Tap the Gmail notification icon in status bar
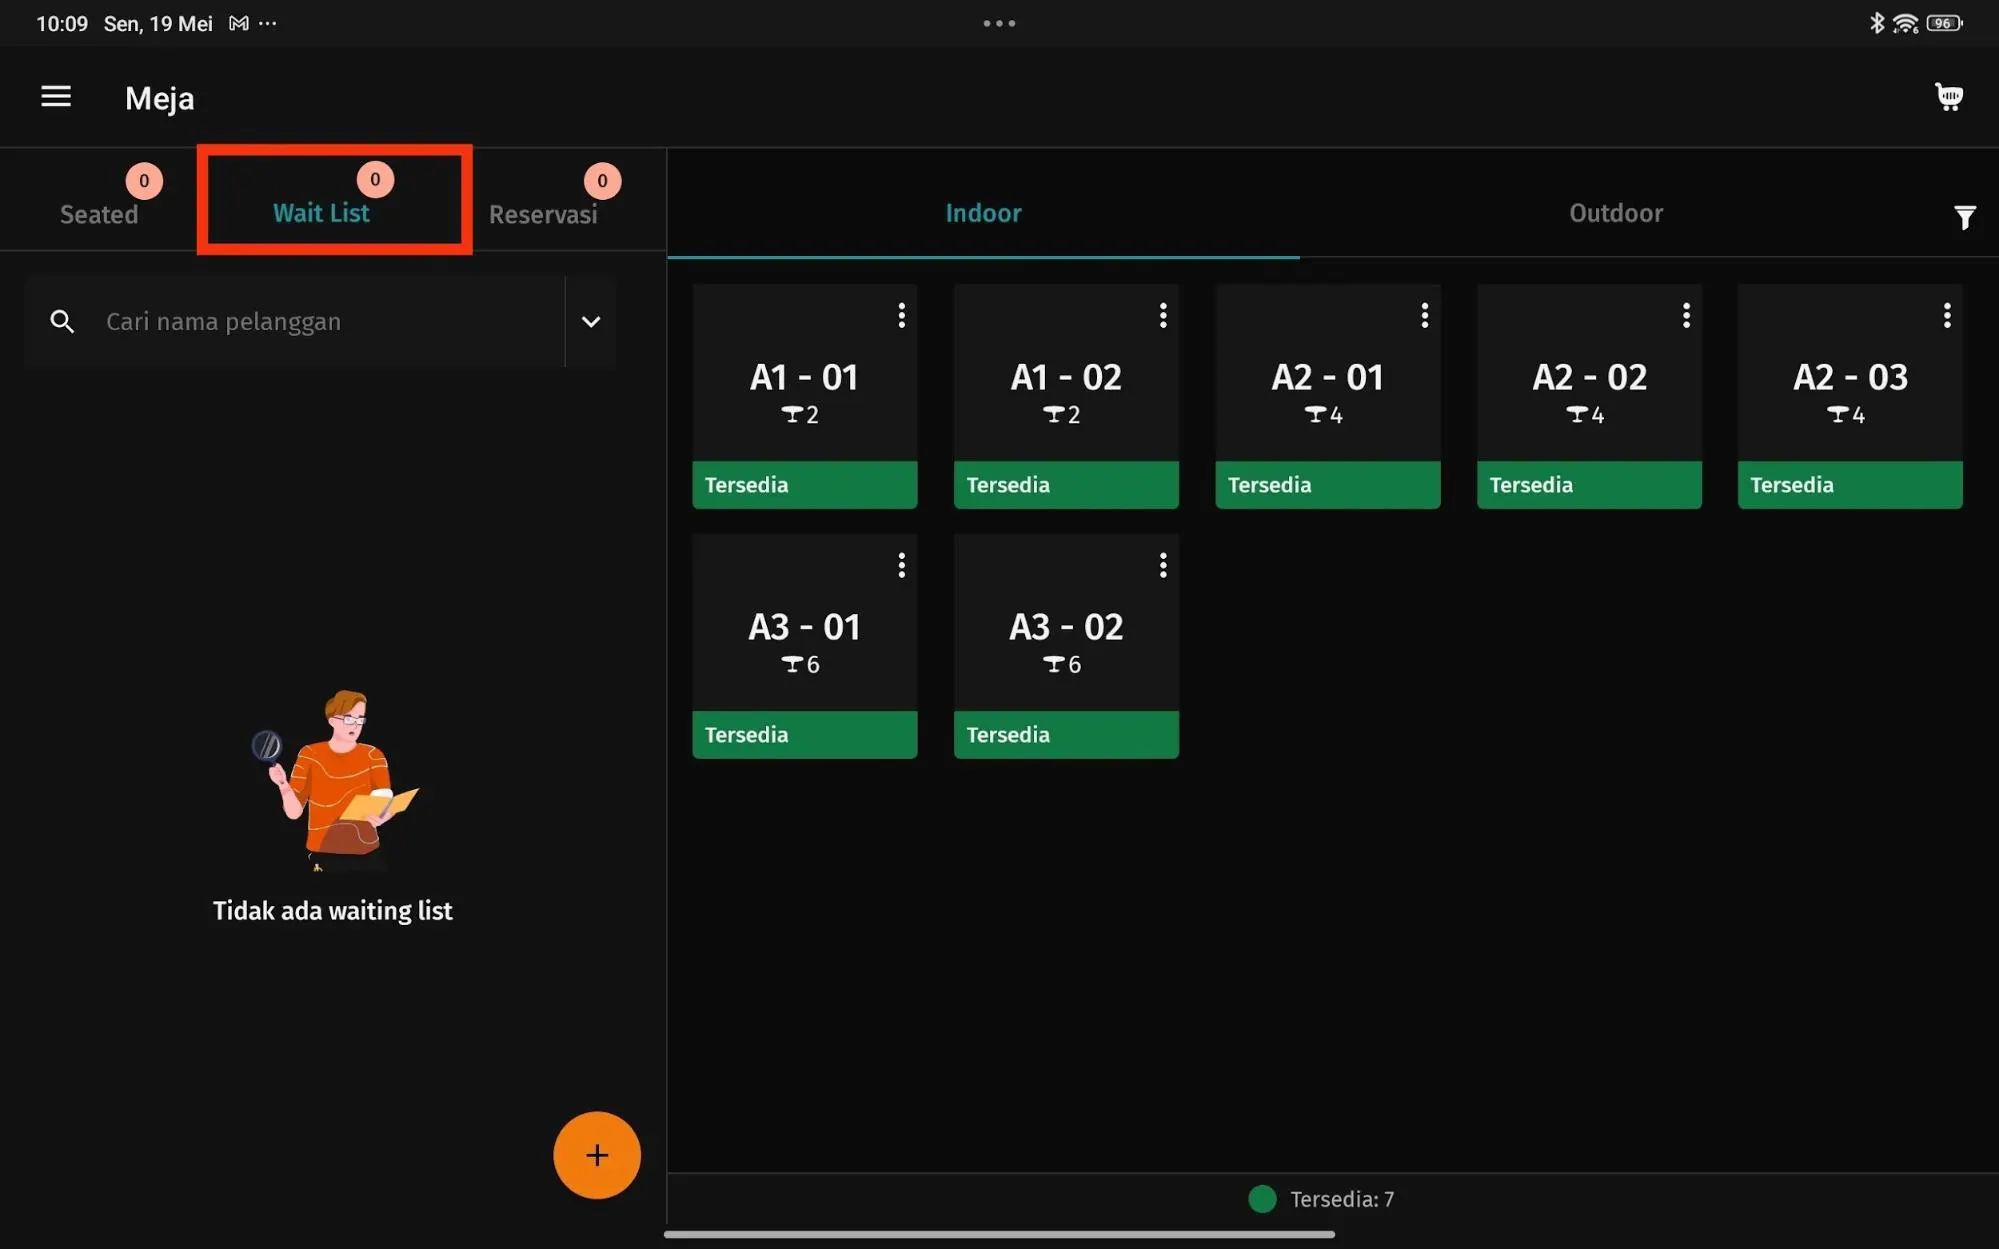The width and height of the screenshot is (1999, 1249). click(238, 23)
